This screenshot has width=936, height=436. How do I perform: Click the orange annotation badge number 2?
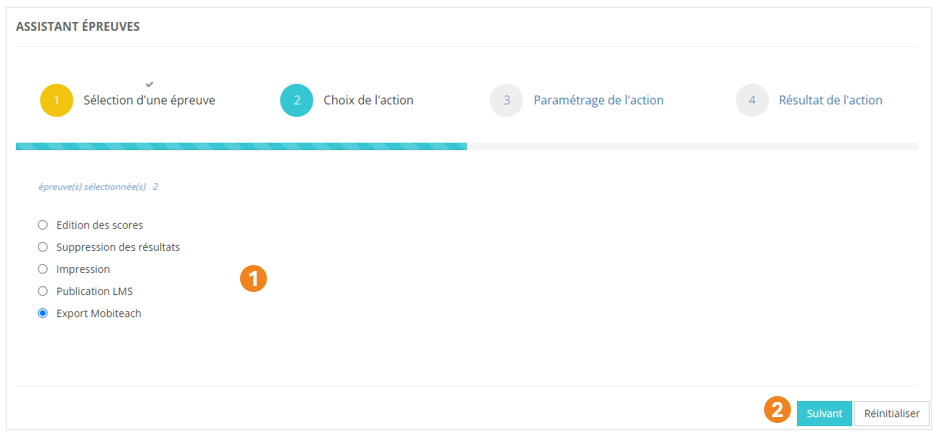777,409
